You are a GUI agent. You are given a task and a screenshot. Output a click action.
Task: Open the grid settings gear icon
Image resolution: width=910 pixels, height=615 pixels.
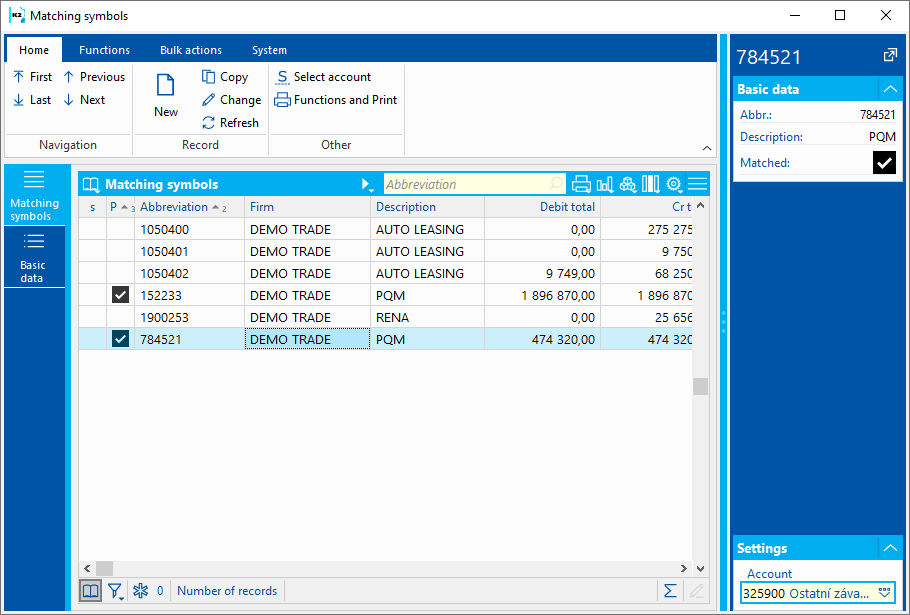674,184
